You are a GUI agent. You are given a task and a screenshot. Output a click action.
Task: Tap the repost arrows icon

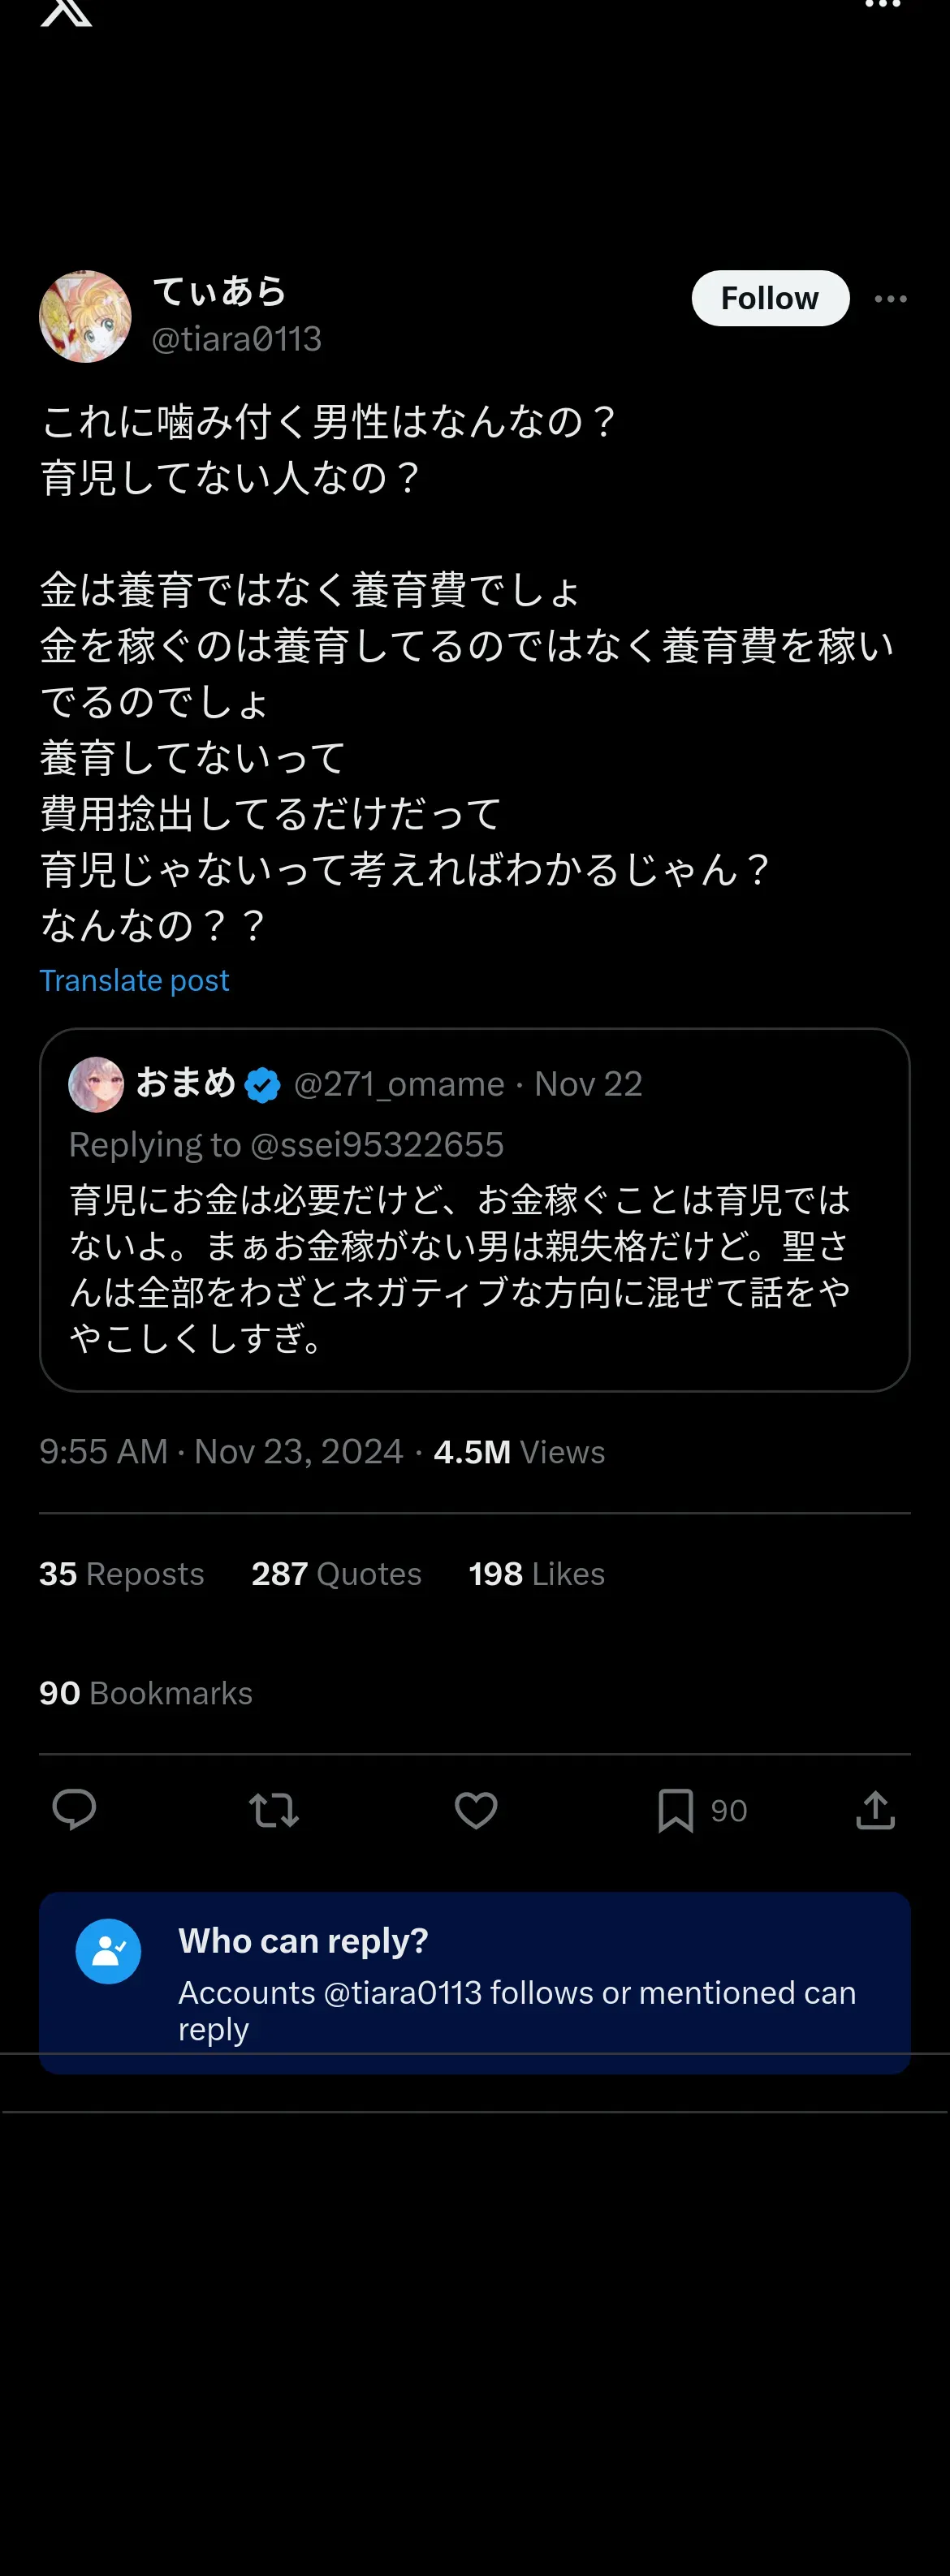click(274, 1810)
